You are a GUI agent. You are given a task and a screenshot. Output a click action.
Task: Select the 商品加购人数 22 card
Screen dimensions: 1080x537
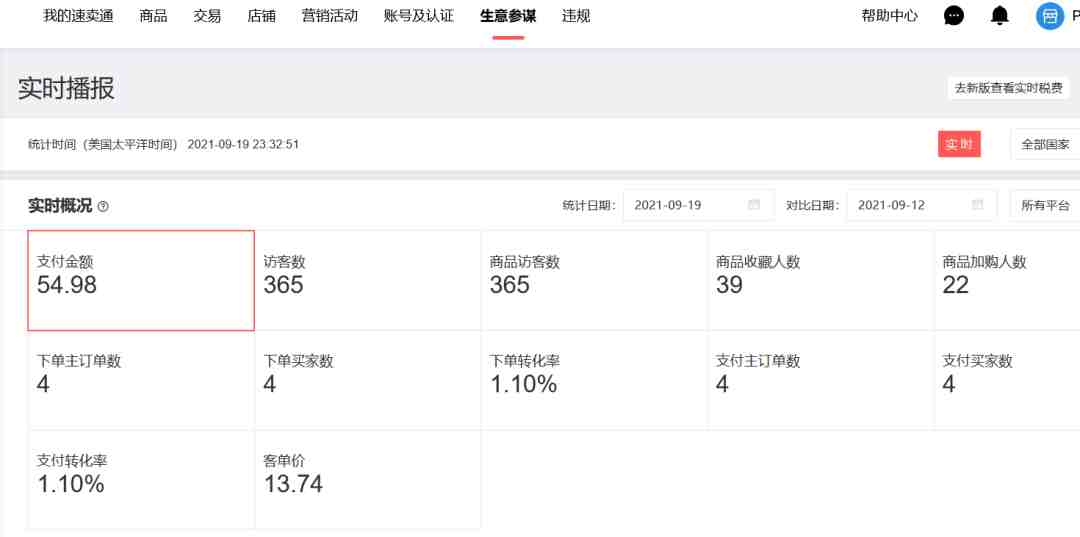pyautogui.click(x=1007, y=280)
